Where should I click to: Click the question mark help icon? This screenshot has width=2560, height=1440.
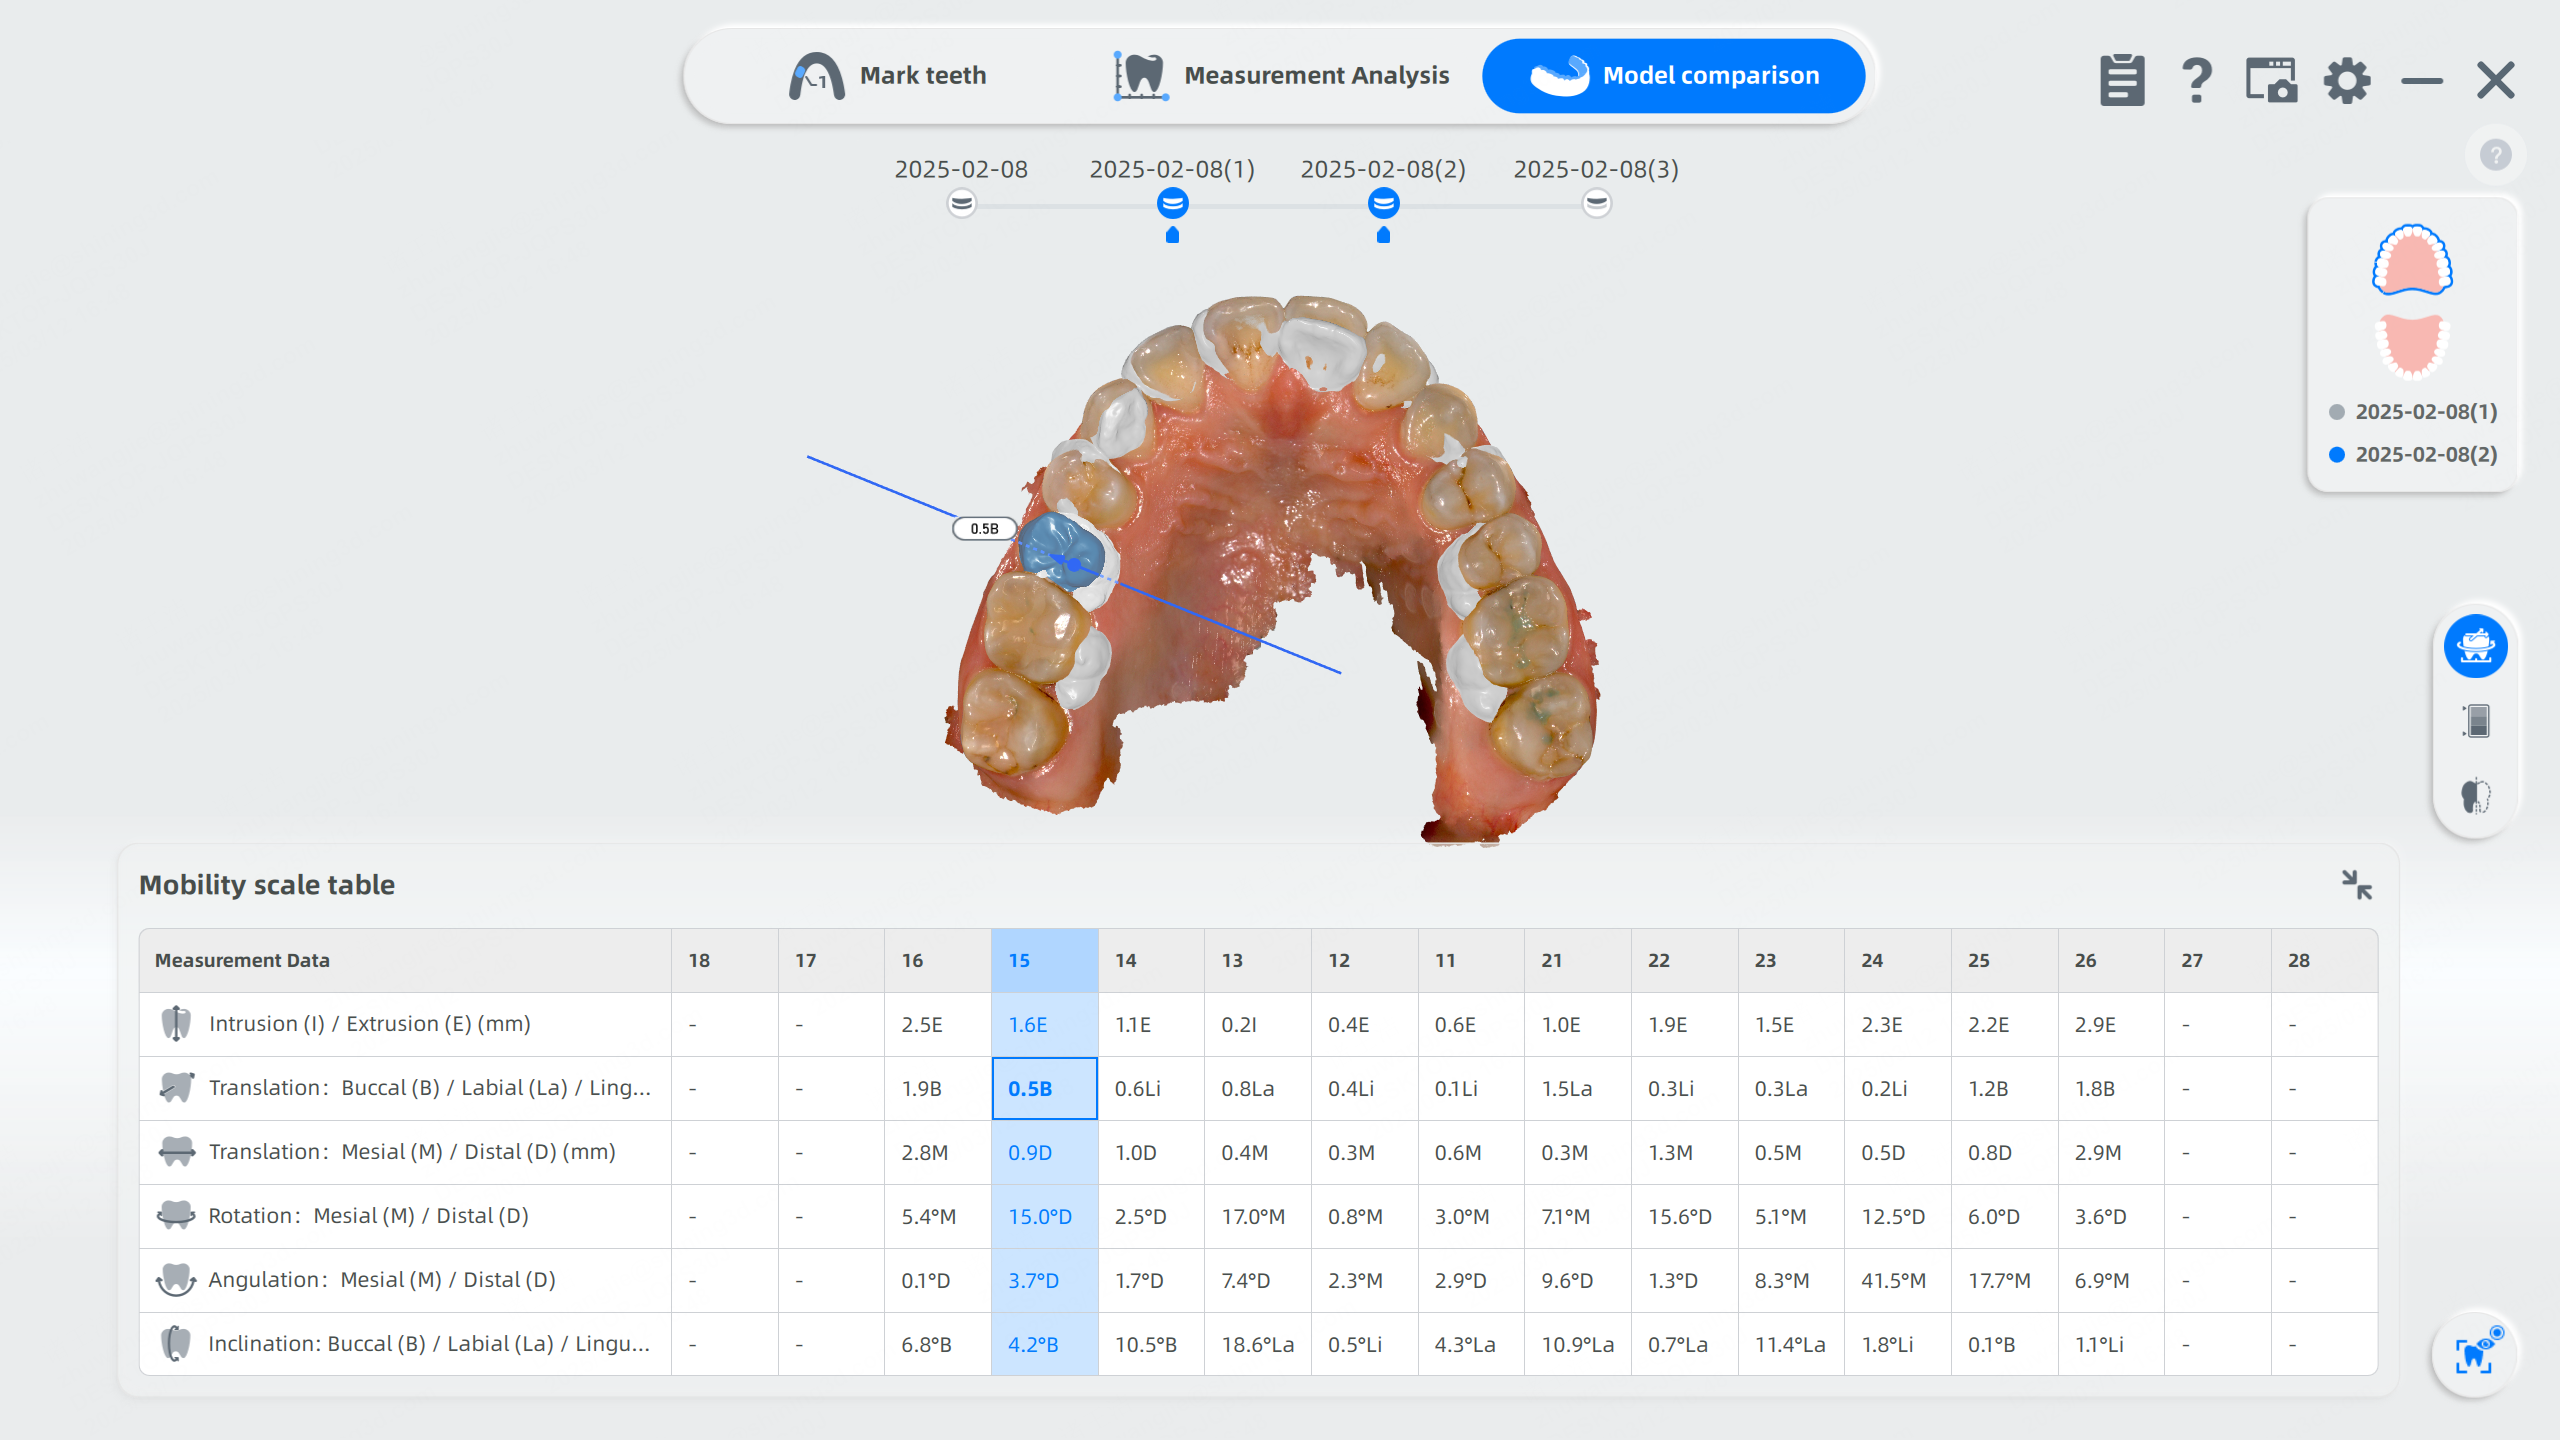2196,80
